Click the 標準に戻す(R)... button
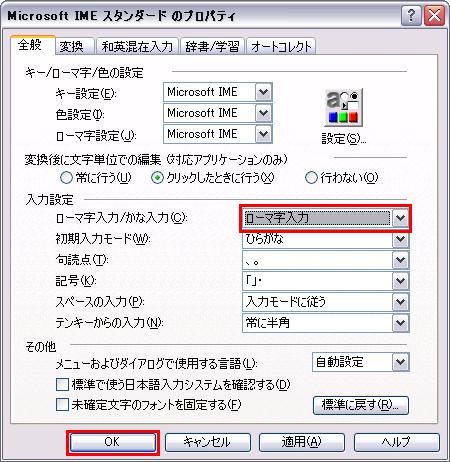This screenshot has height=462, width=450. (361, 405)
